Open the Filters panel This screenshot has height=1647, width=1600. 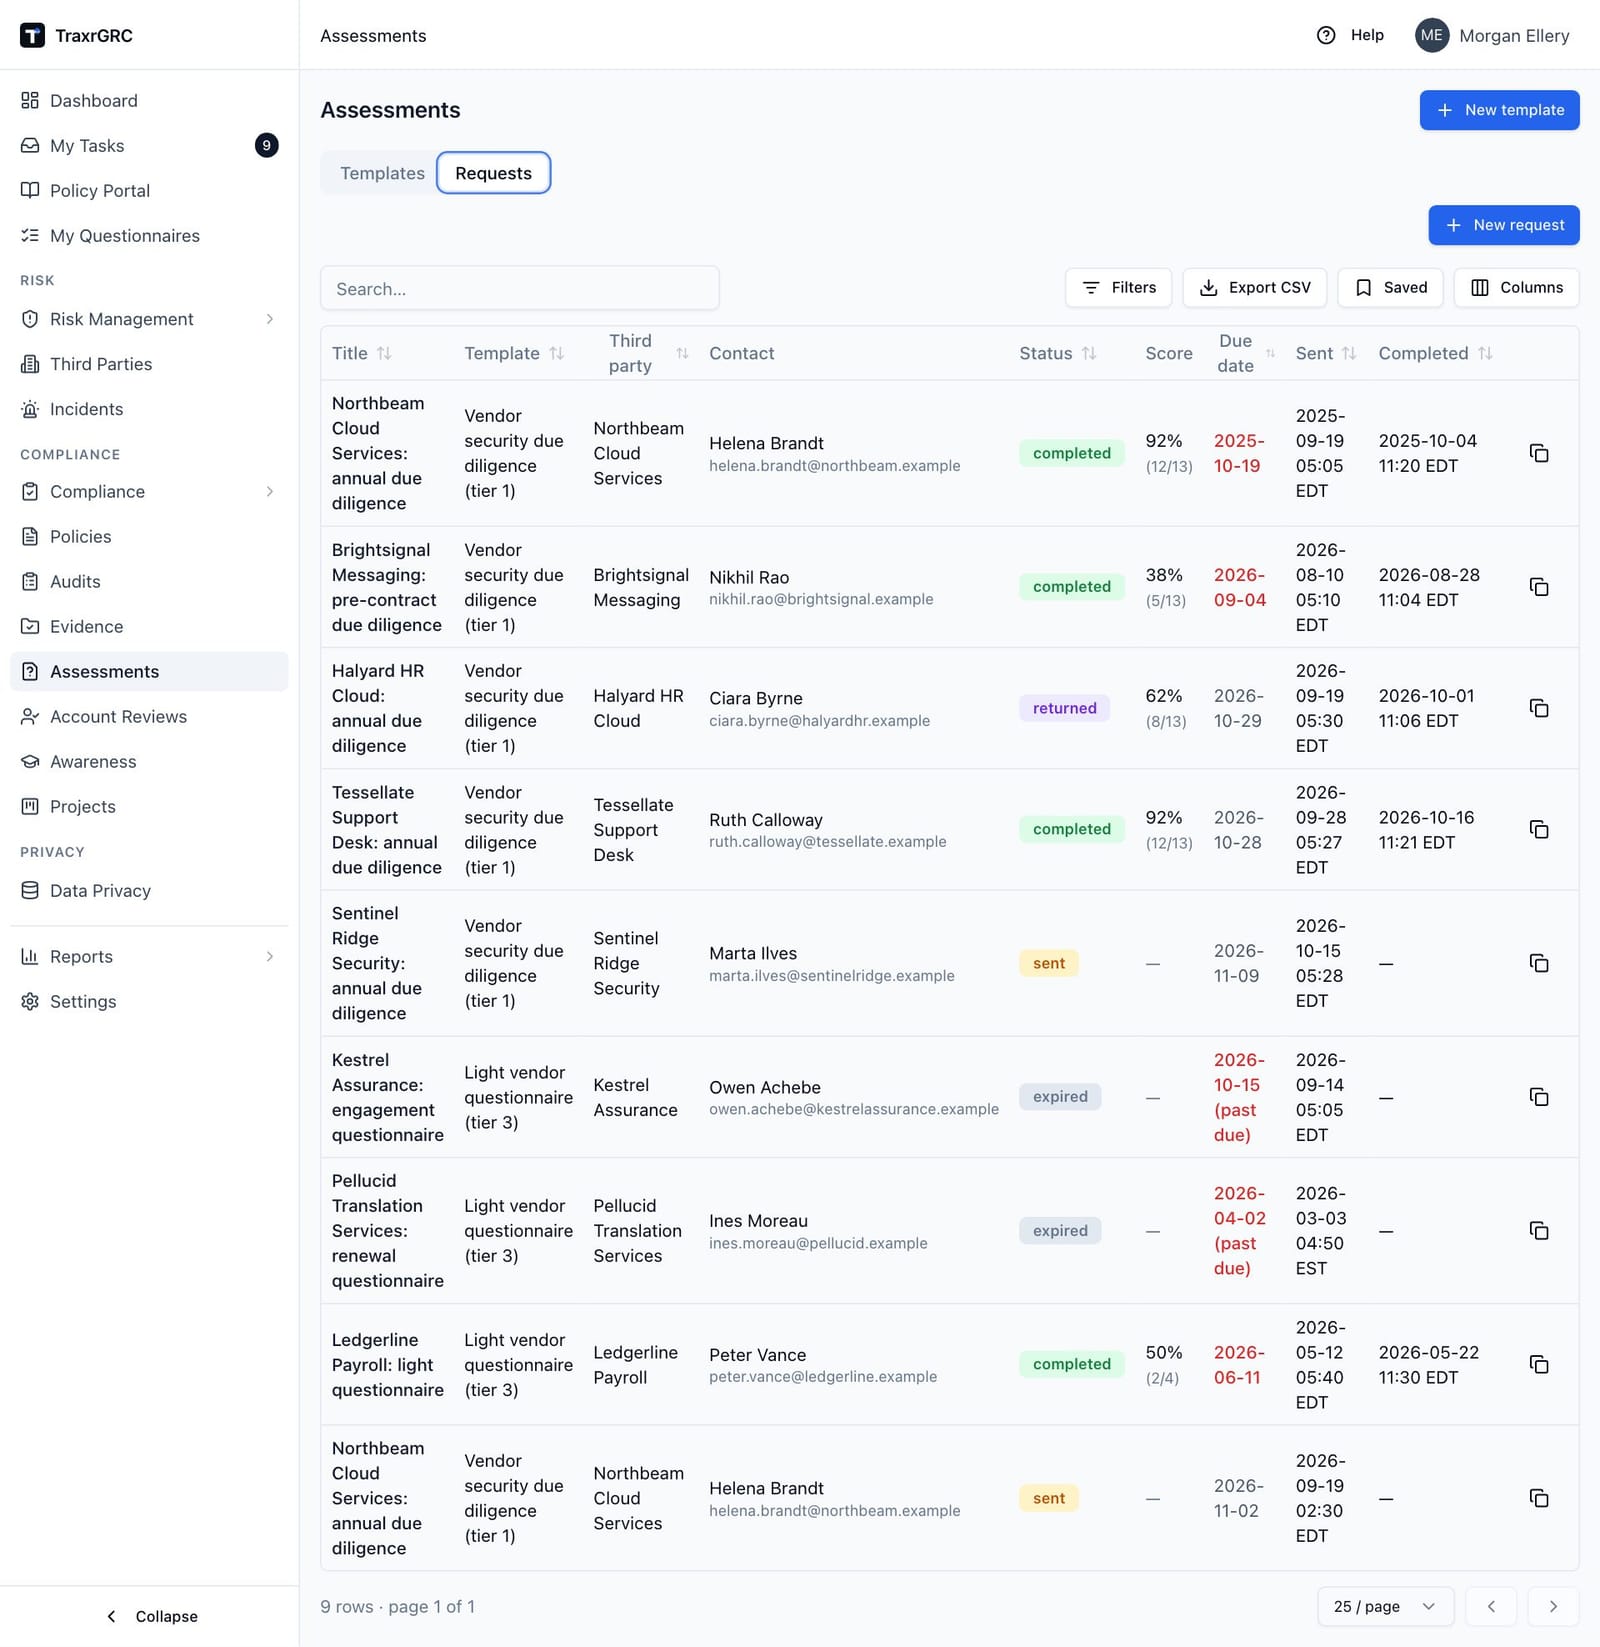pyautogui.click(x=1119, y=287)
